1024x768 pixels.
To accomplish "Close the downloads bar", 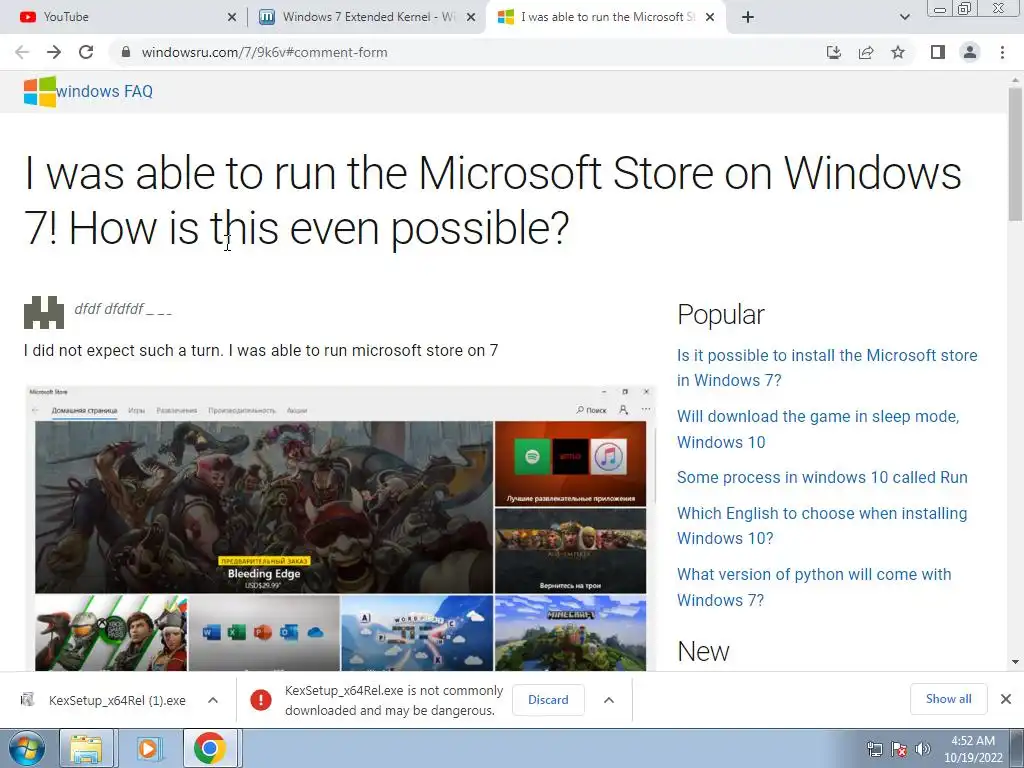I will coord(1006,699).
